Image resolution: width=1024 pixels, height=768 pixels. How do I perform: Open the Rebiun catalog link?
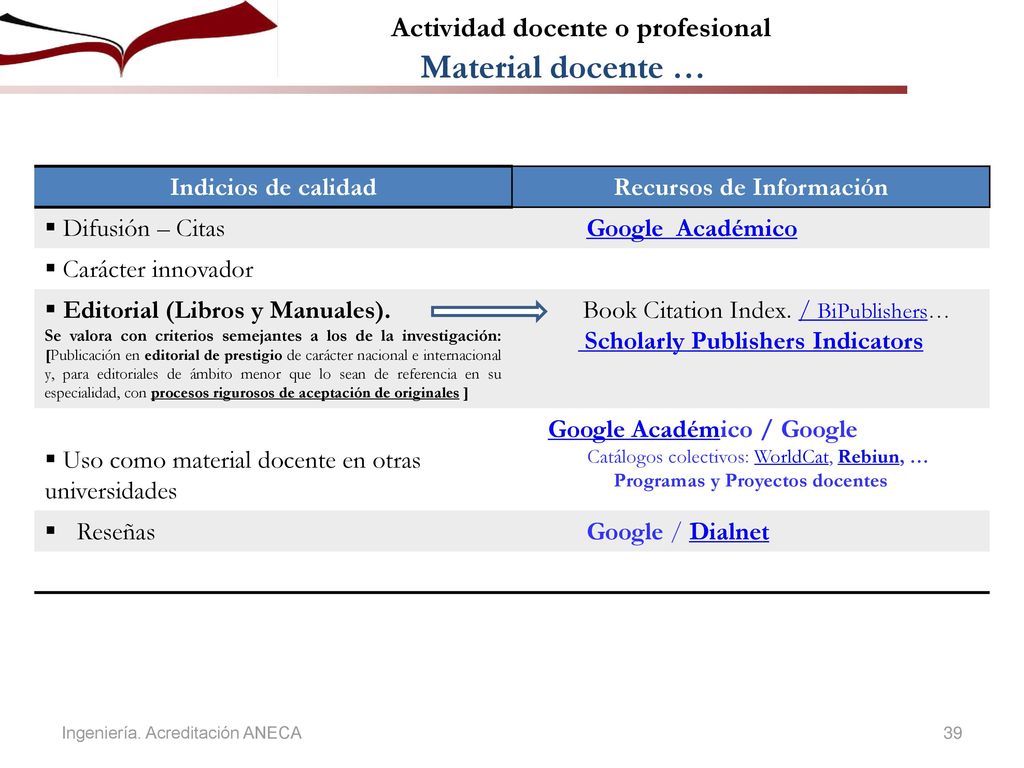[x=869, y=456]
